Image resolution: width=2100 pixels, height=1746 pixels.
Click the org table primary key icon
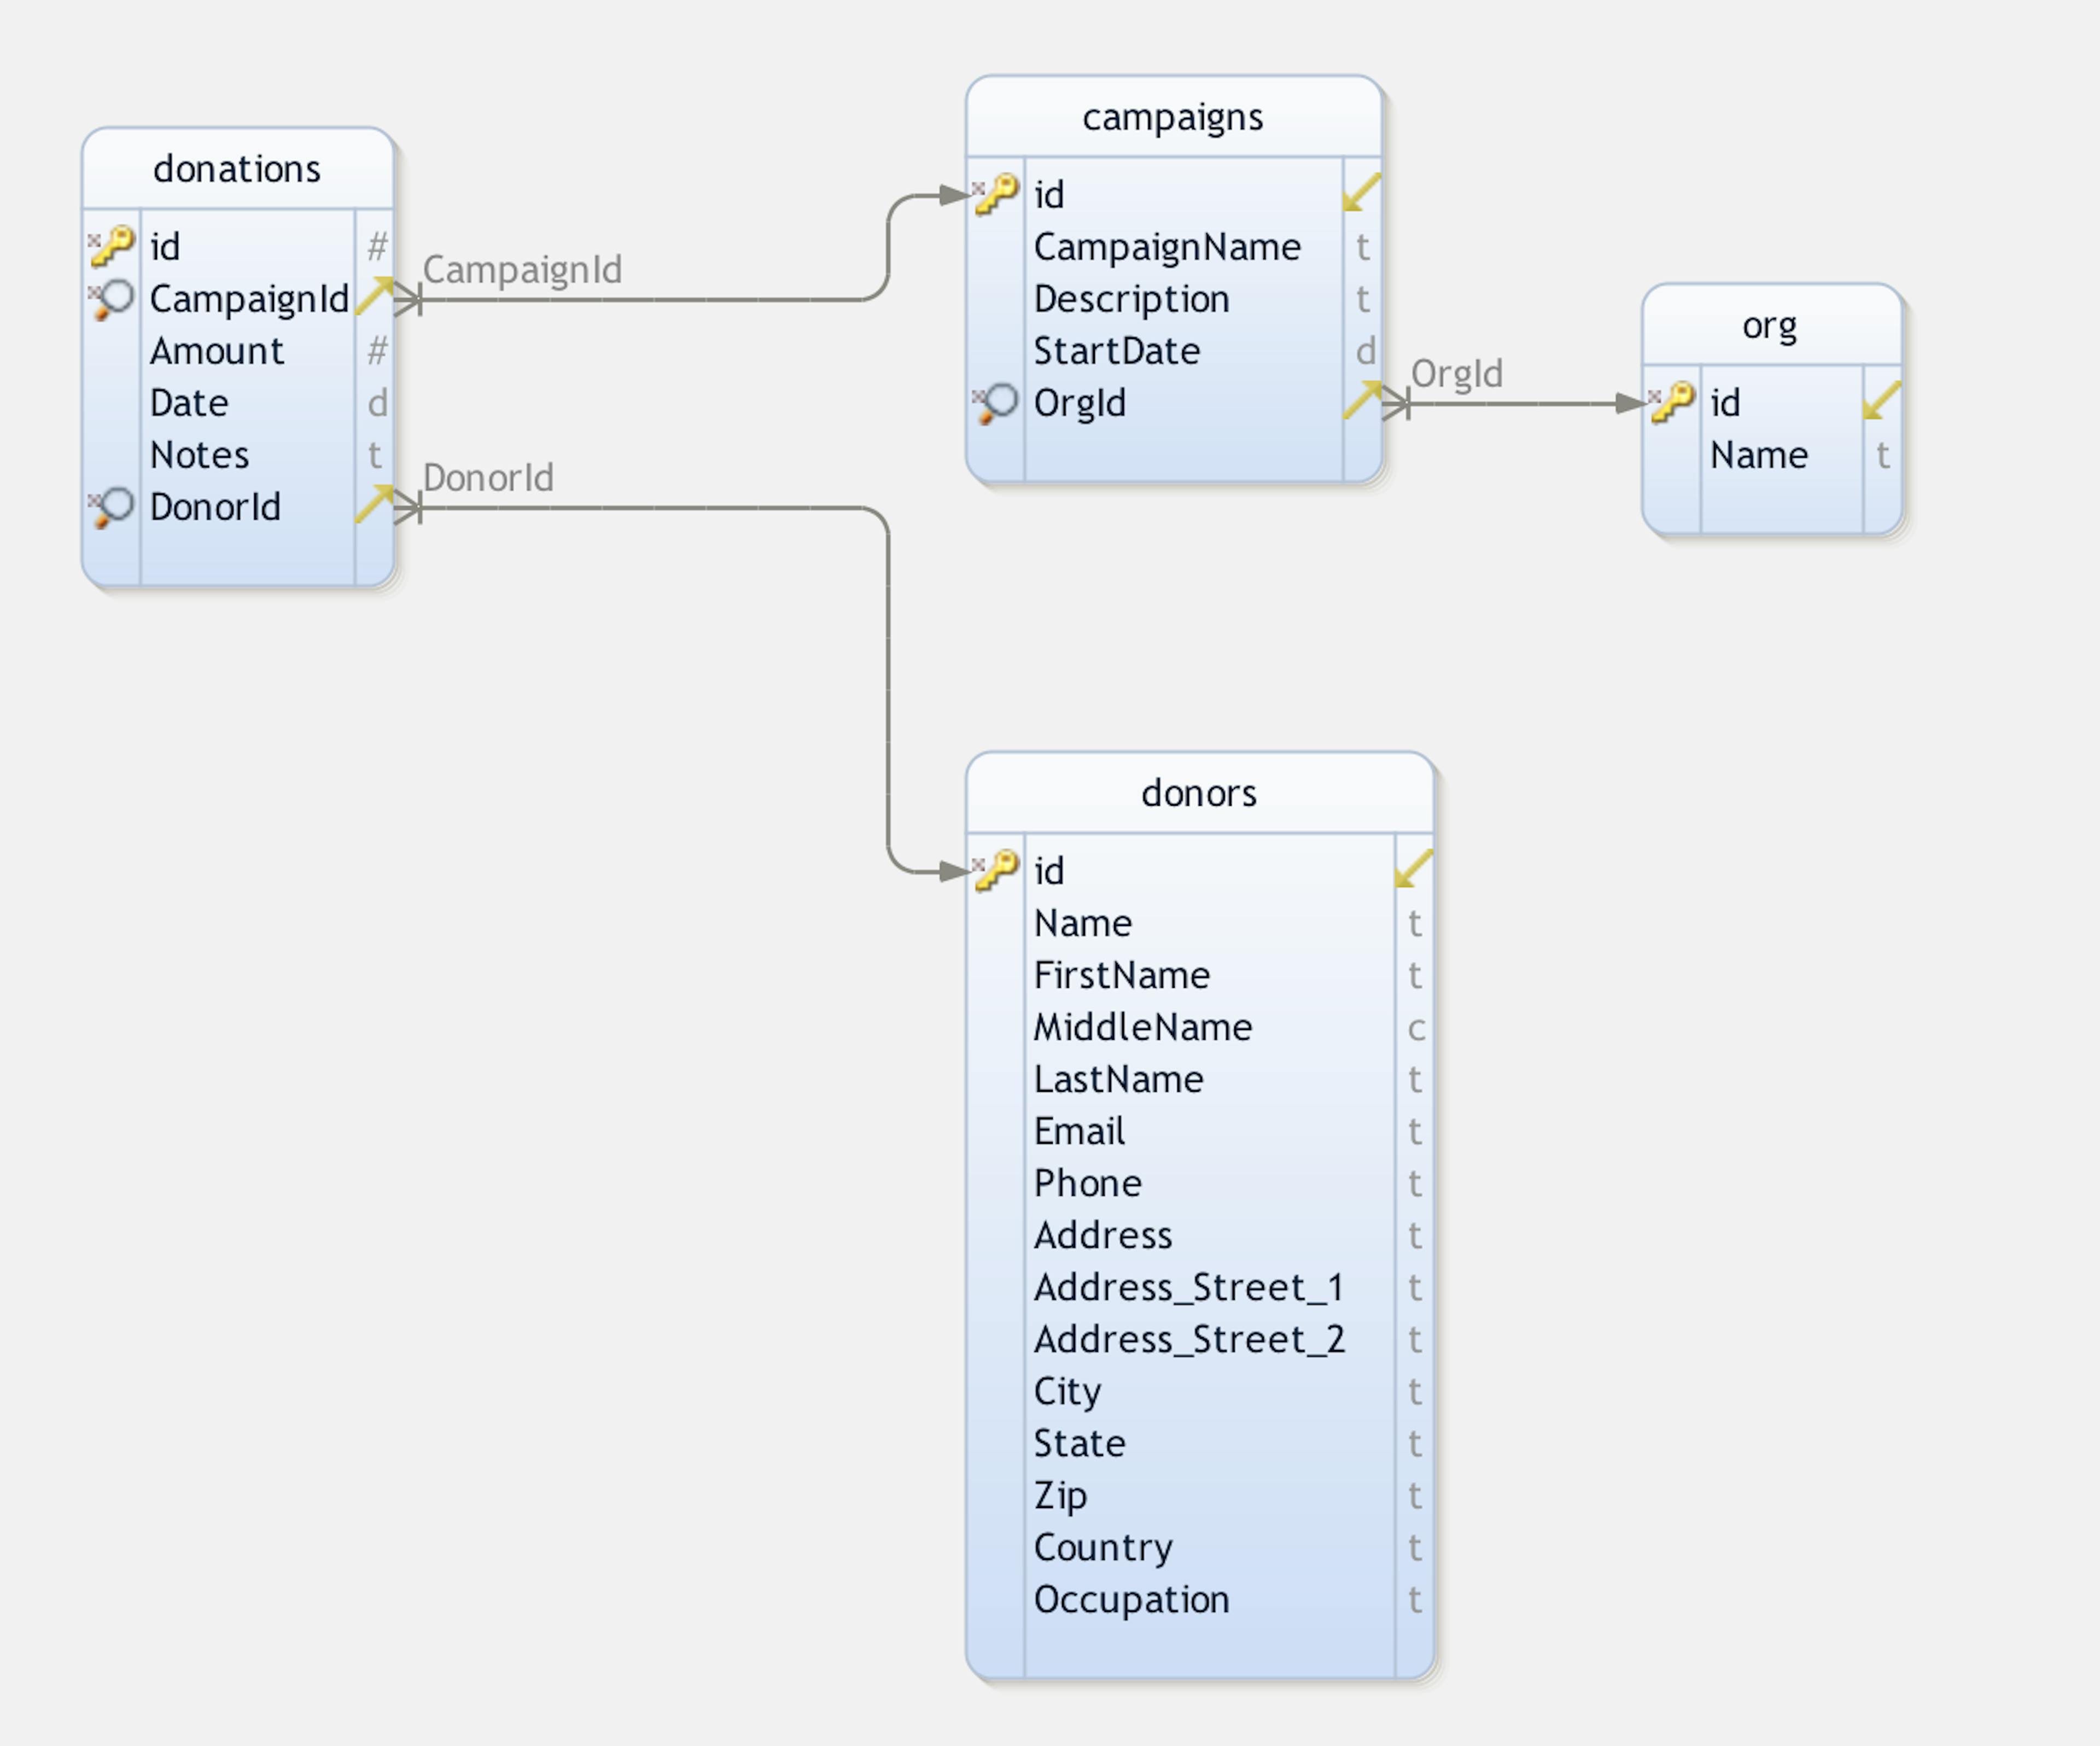pyautogui.click(x=1672, y=403)
